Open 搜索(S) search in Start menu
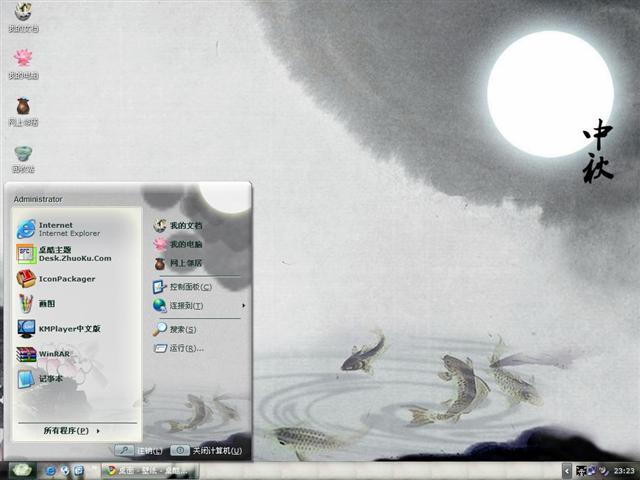Image resolution: width=640 pixels, height=480 pixels. coord(175,329)
